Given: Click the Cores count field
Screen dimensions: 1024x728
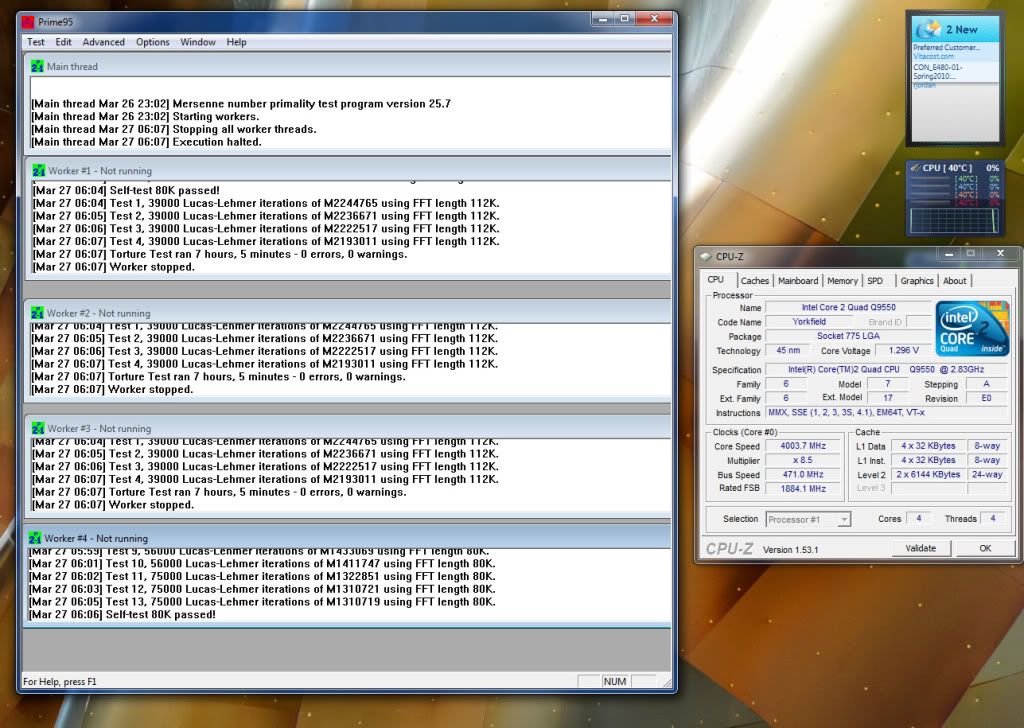Looking at the screenshot, I should pos(919,518).
